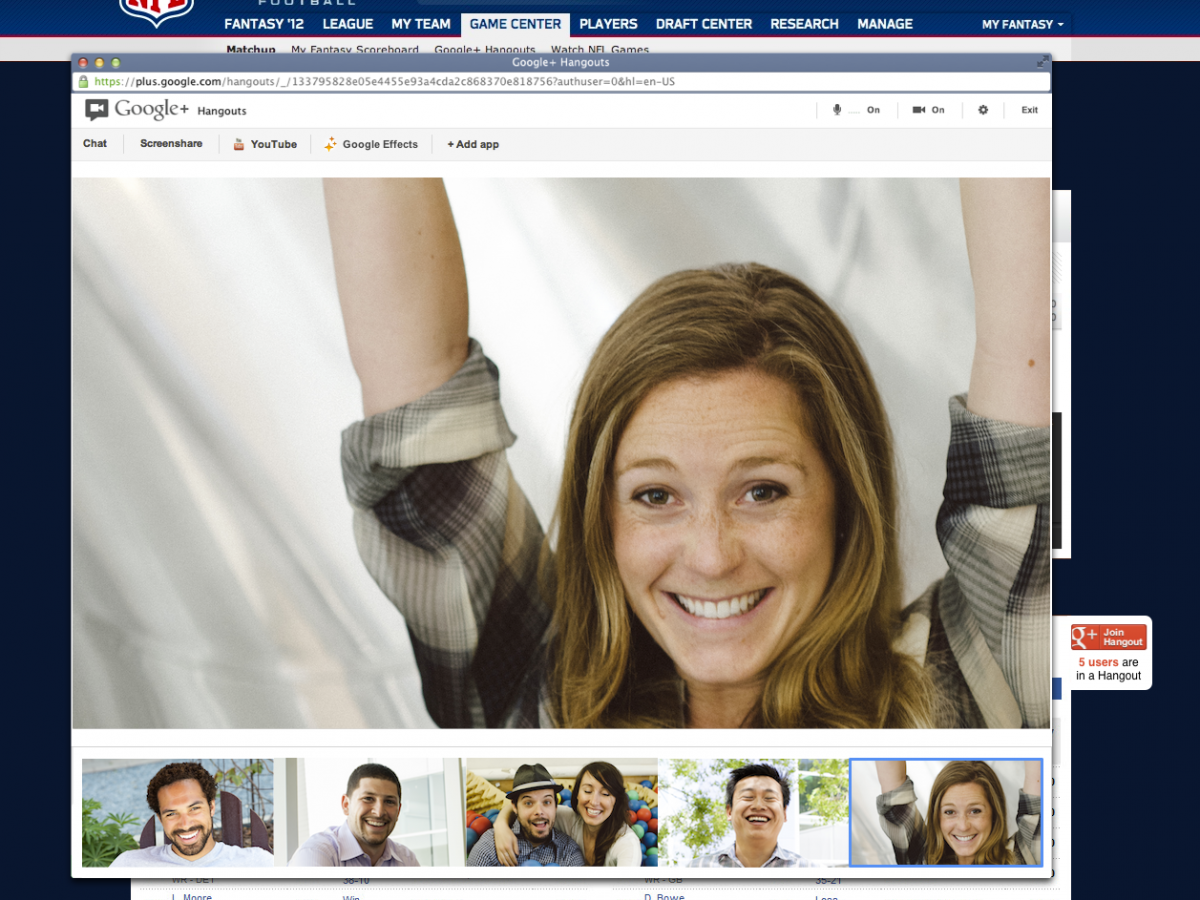Image resolution: width=1200 pixels, height=900 pixels.
Task: Mute the microphone in the hangout
Action: pos(838,110)
